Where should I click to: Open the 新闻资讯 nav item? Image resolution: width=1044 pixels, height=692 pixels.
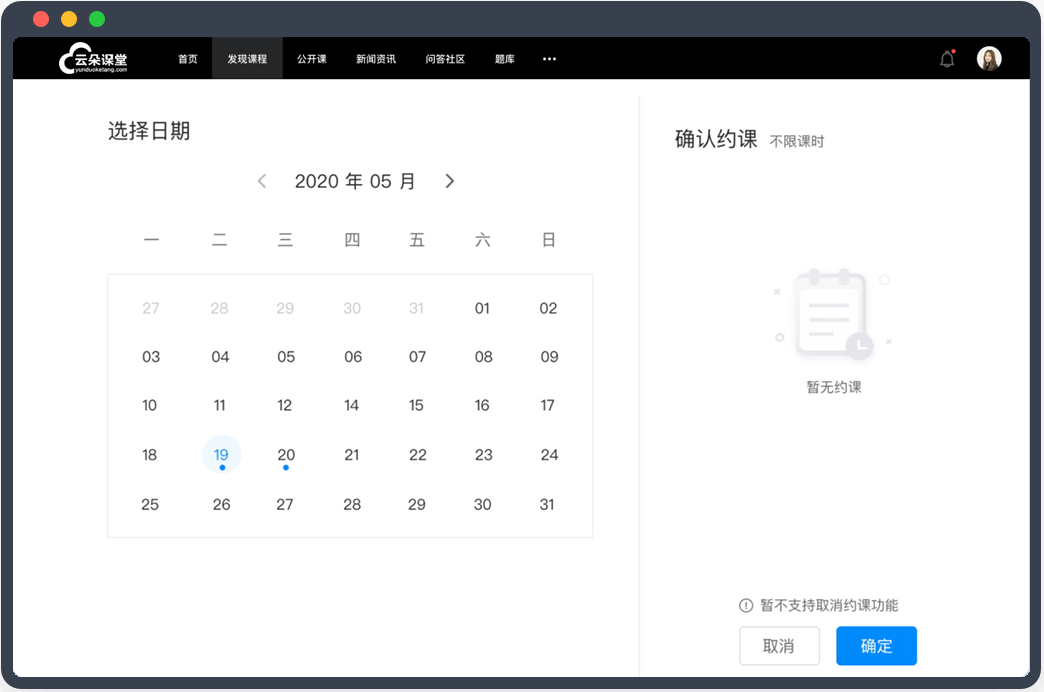click(376, 59)
